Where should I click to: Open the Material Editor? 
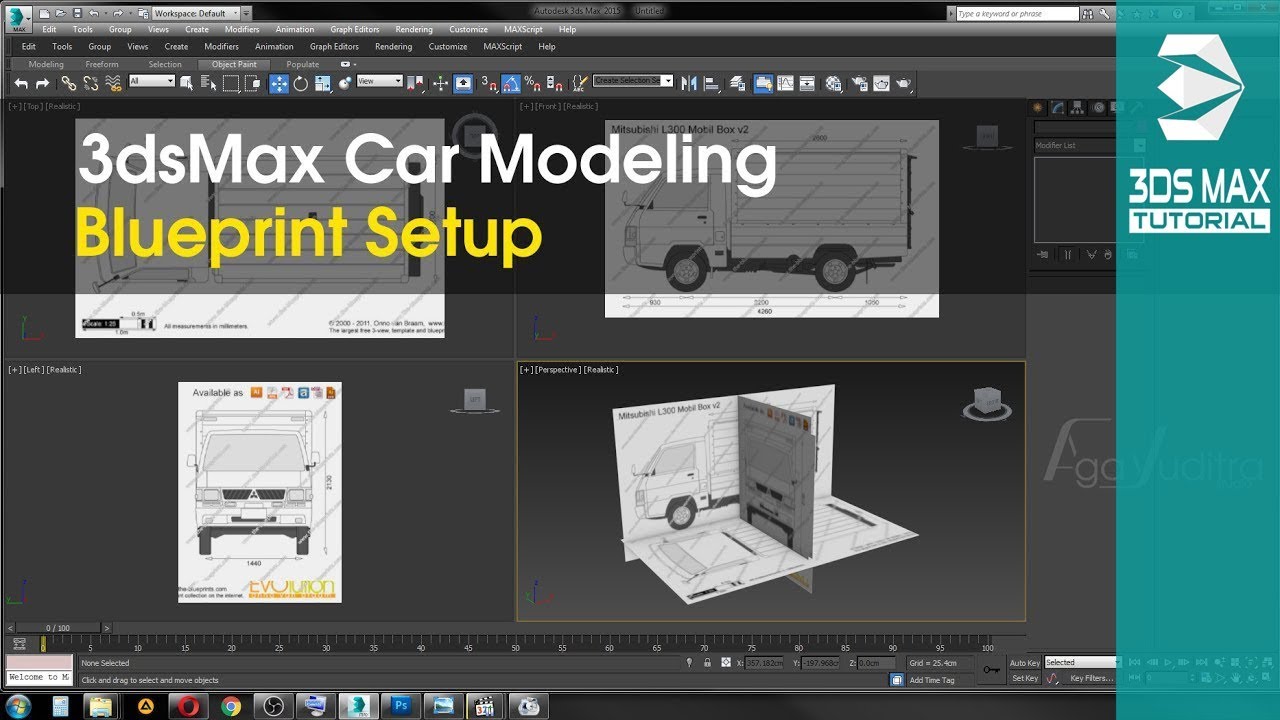[833, 84]
